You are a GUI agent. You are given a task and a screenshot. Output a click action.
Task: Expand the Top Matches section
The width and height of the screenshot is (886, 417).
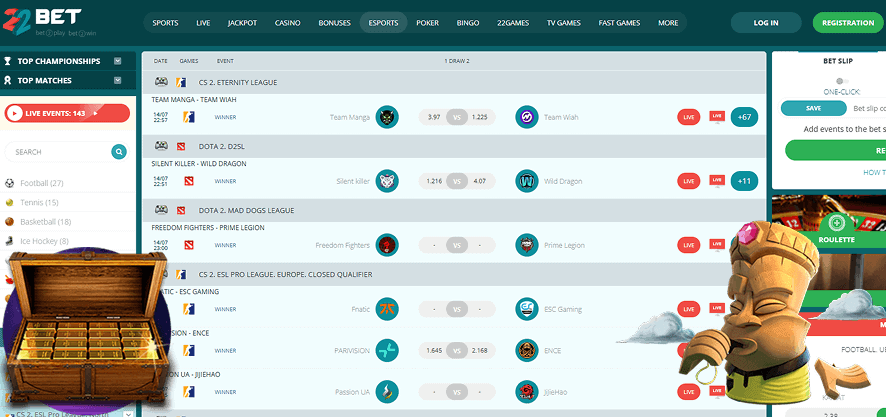[118, 80]
